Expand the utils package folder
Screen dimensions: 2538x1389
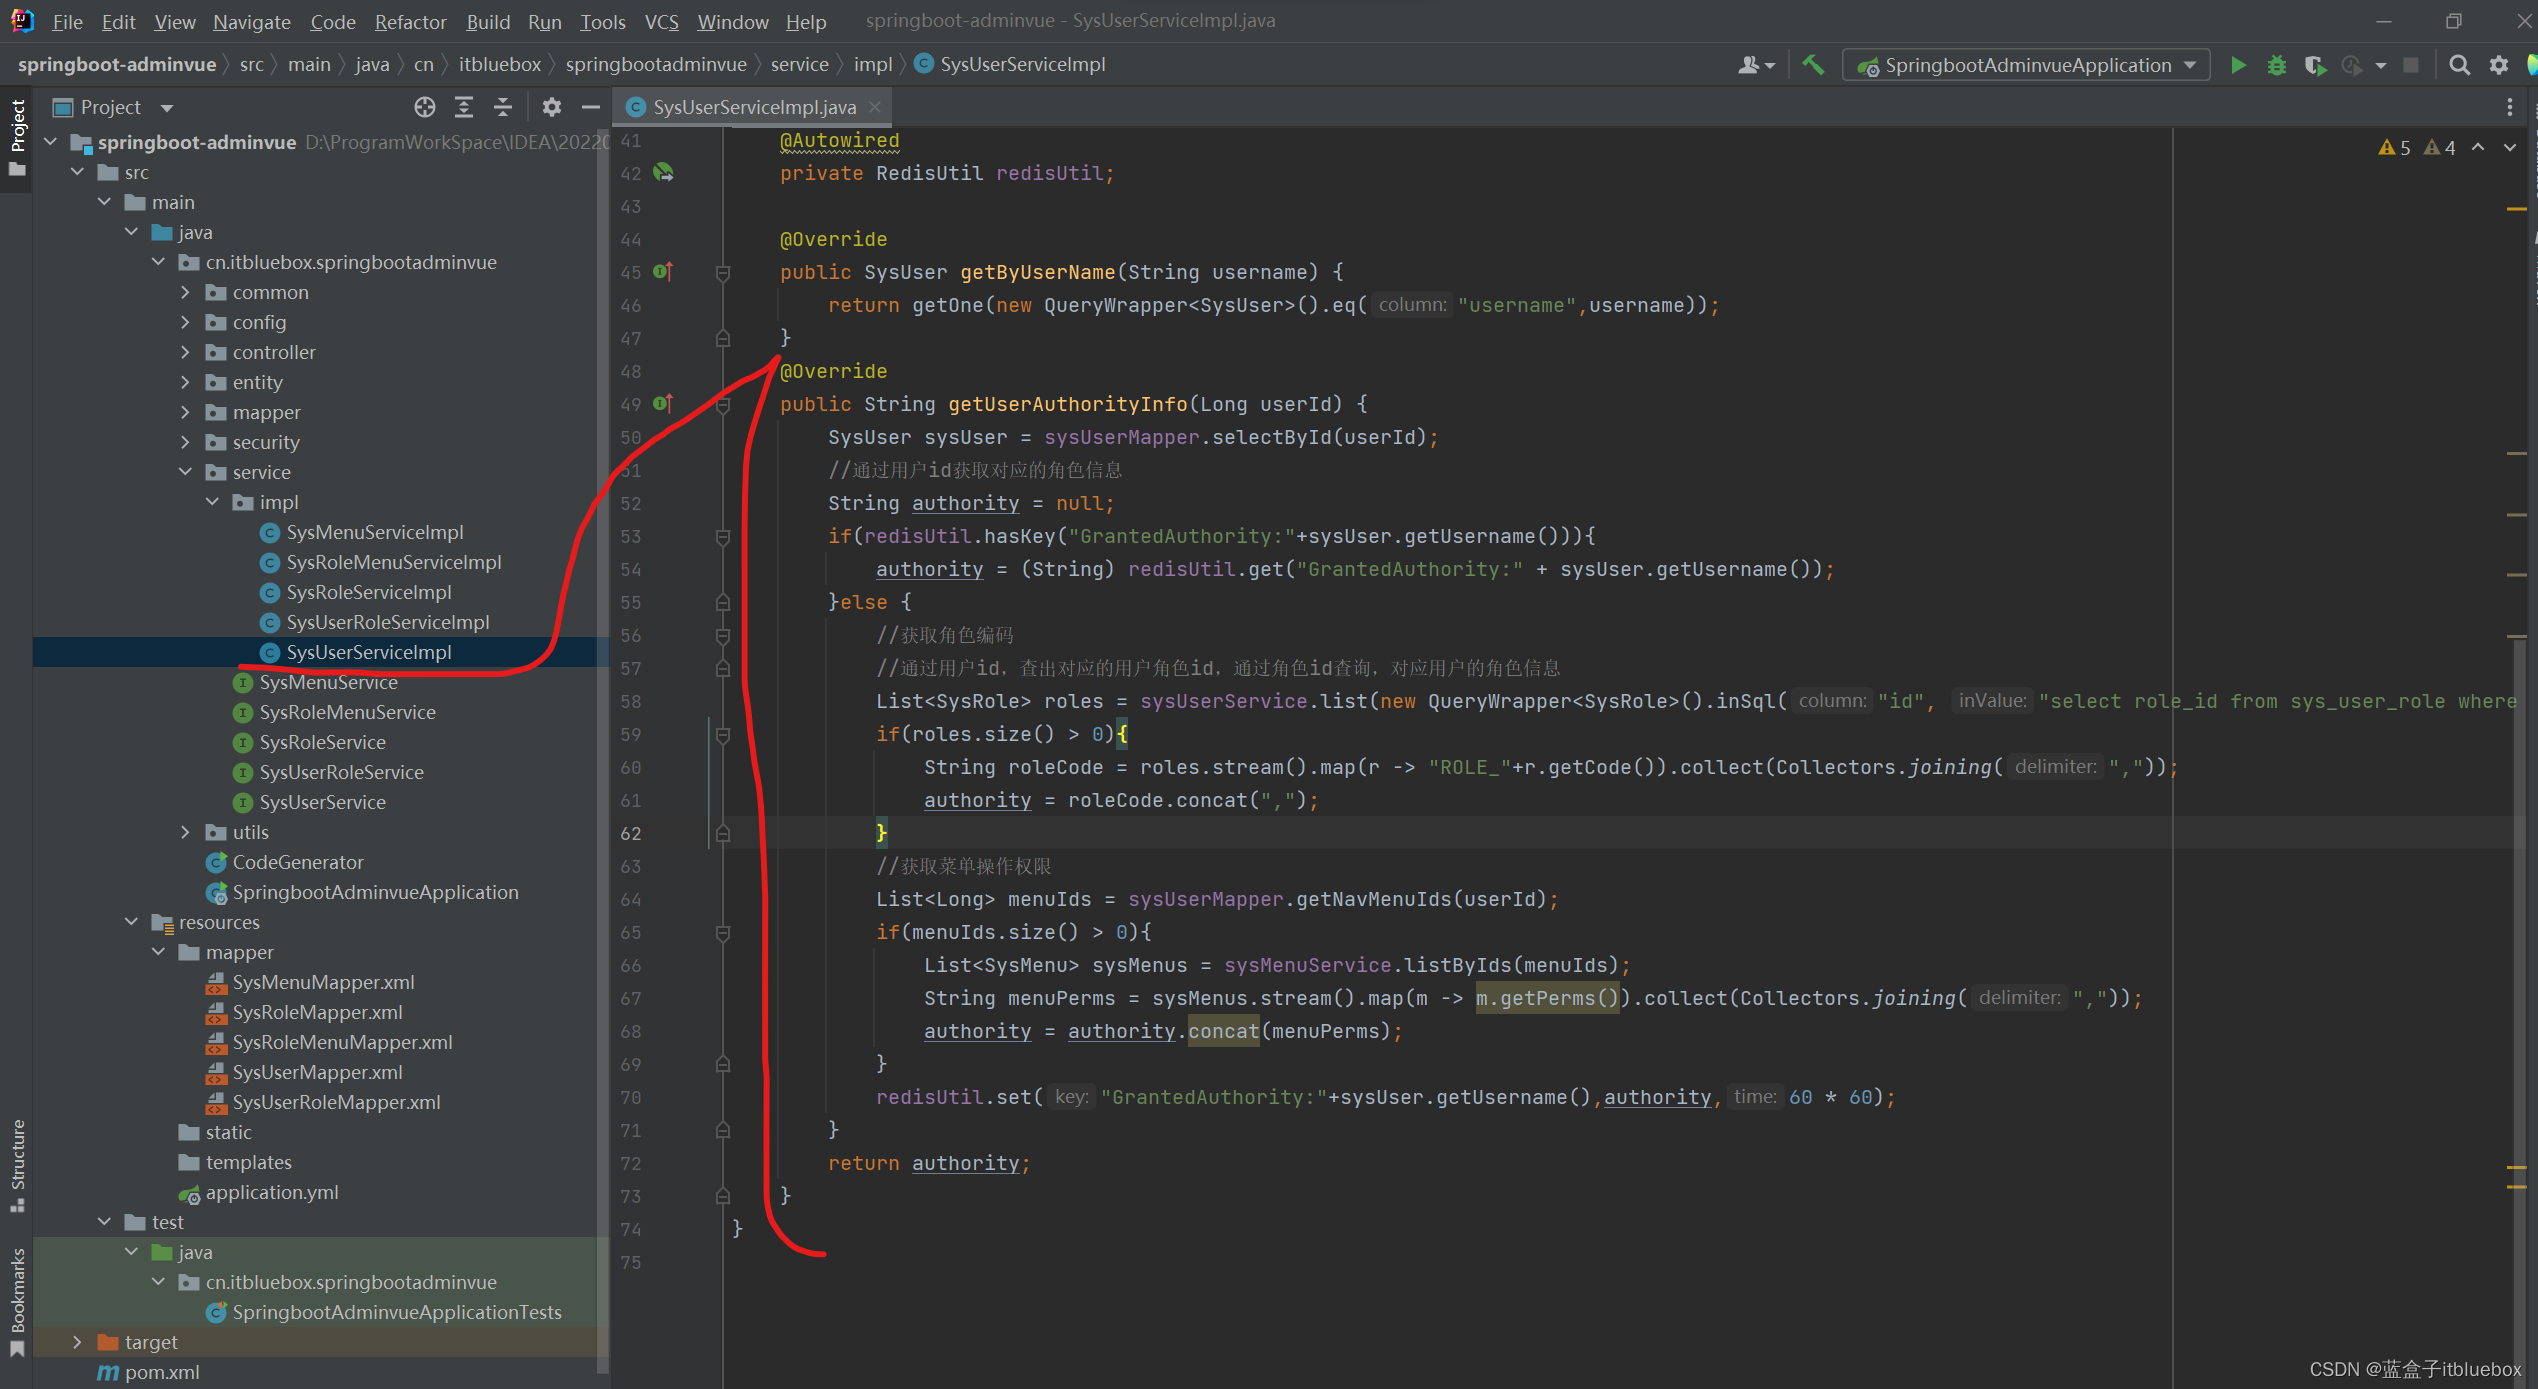(x=185, y=832)
